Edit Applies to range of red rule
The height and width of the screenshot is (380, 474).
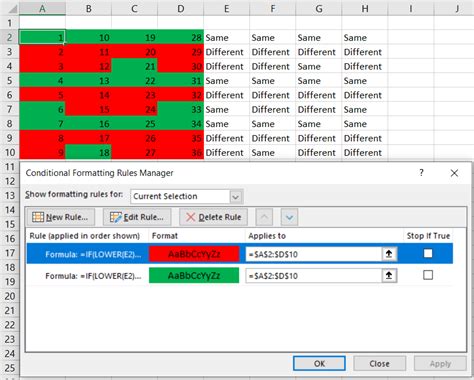coord(314,254)
